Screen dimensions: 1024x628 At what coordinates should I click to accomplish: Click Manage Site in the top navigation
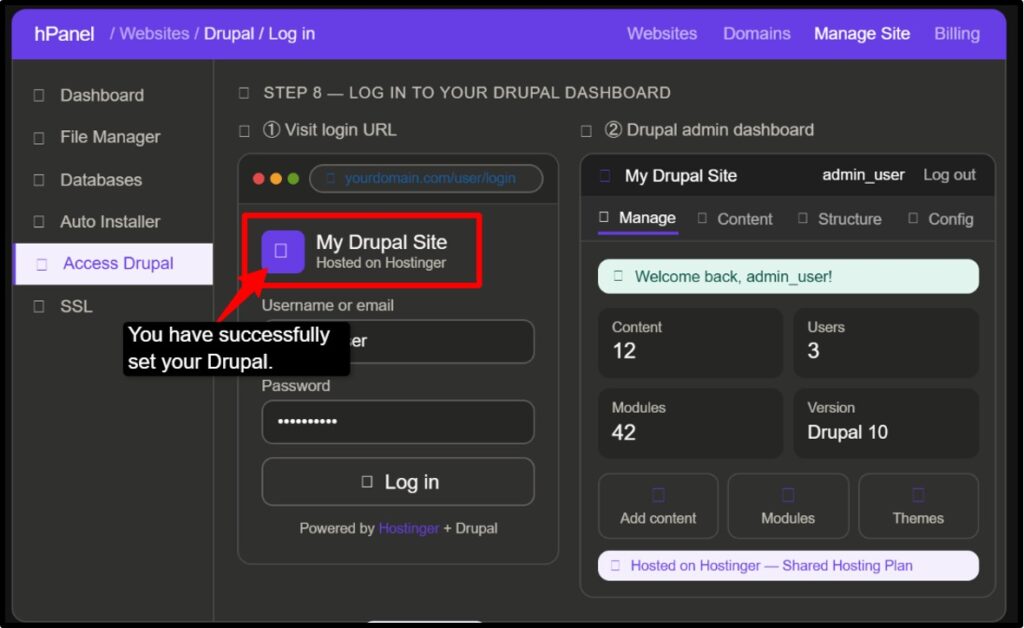click(x=861, y=33)
